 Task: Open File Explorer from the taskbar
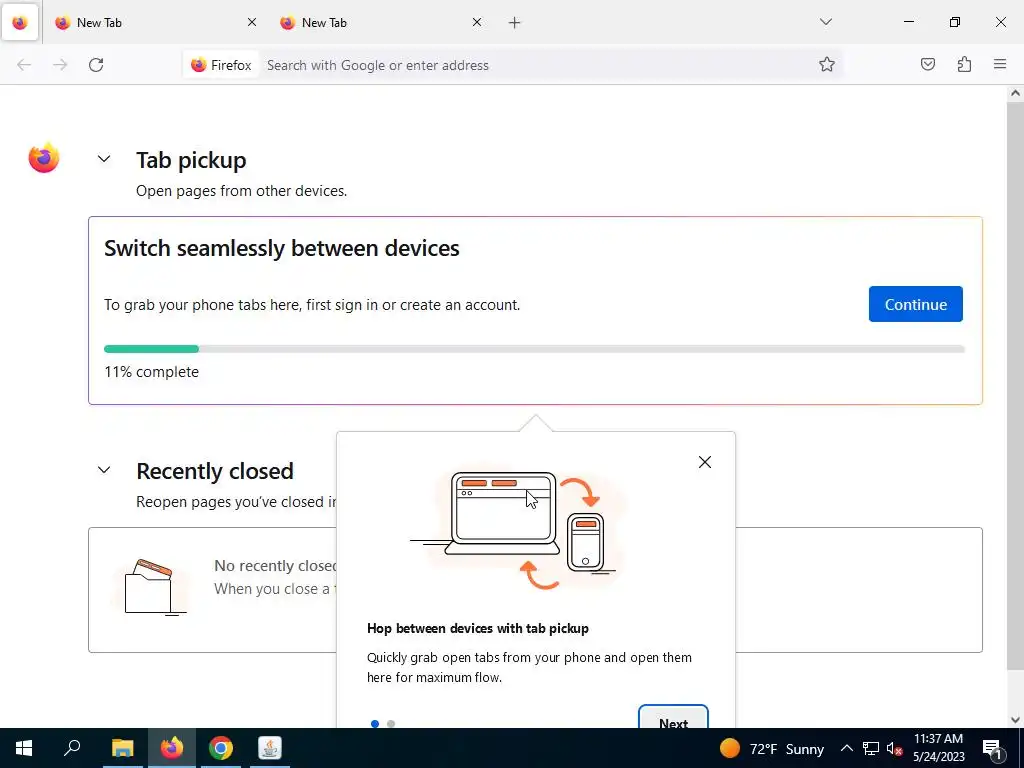coord(122,748)
